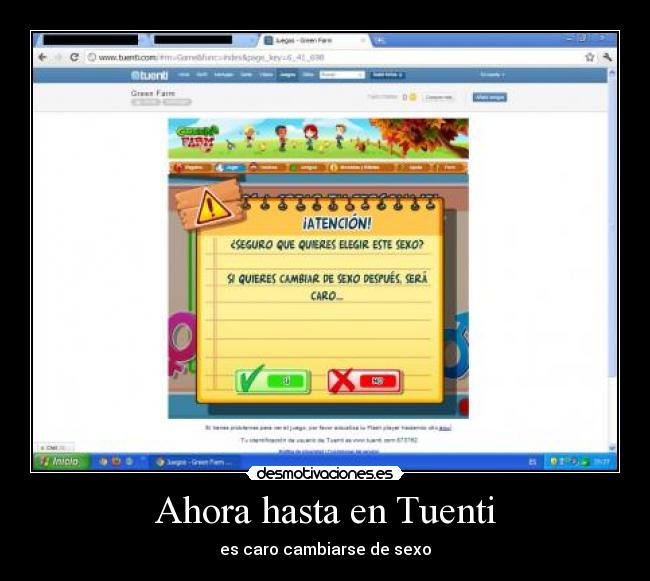Screen dimensions: 650x581
Task: Click the blue button right of search
Action: tap(387, 75)
